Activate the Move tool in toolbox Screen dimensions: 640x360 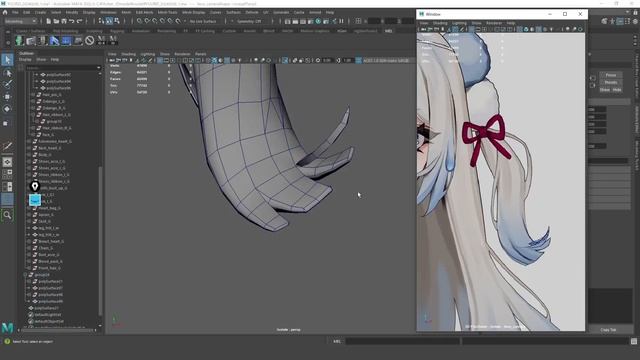7,97
